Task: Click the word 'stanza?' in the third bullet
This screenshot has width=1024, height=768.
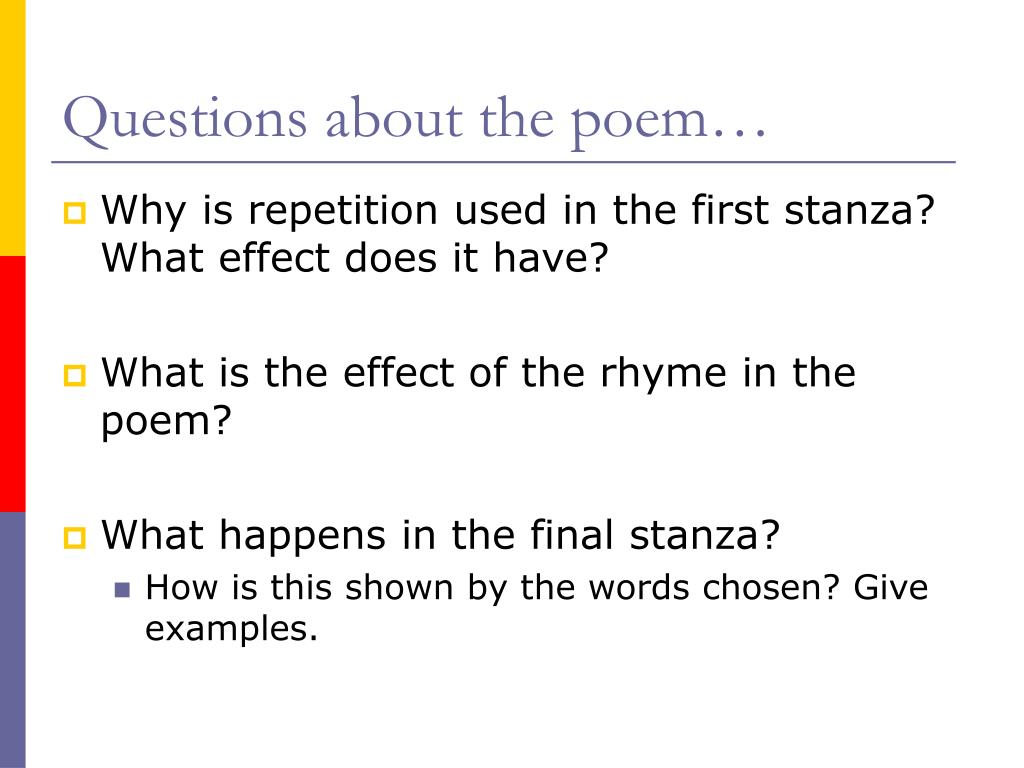Action: (705, 534)
